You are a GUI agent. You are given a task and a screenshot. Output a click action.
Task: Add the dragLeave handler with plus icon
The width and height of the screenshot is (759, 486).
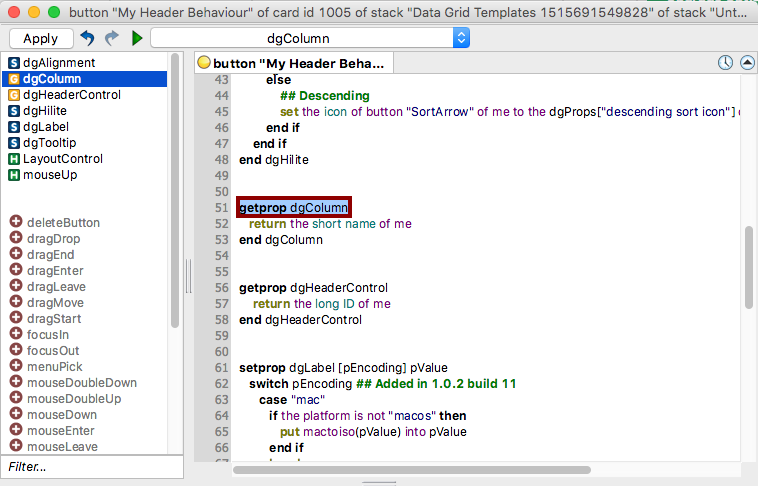click(x=16, y=286)
